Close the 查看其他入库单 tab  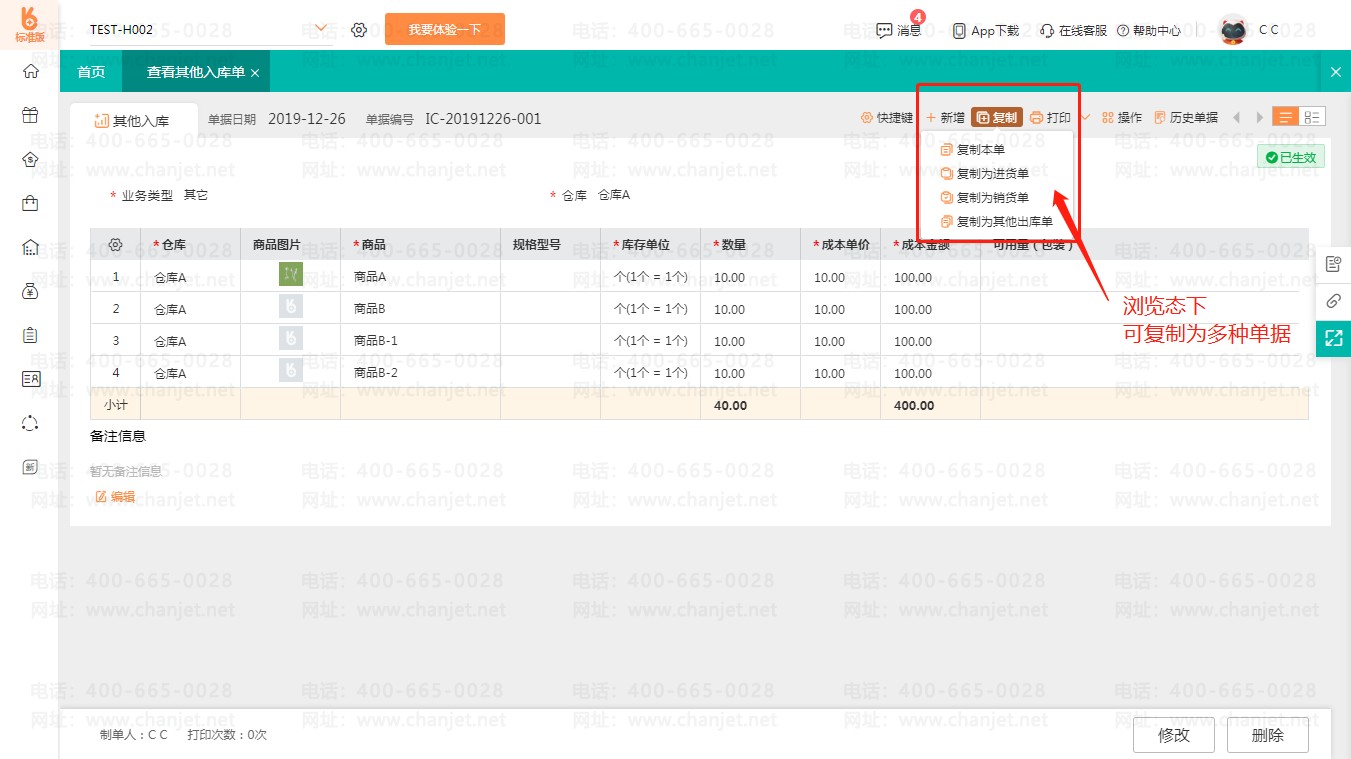pyautogui.click(x=255, y=73)
